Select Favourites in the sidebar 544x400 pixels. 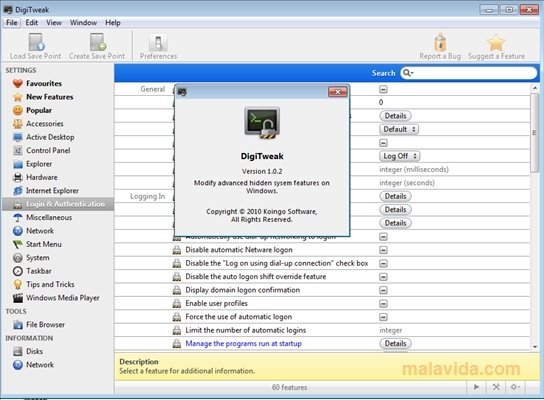pyautogui.click(x=44, y=83)
